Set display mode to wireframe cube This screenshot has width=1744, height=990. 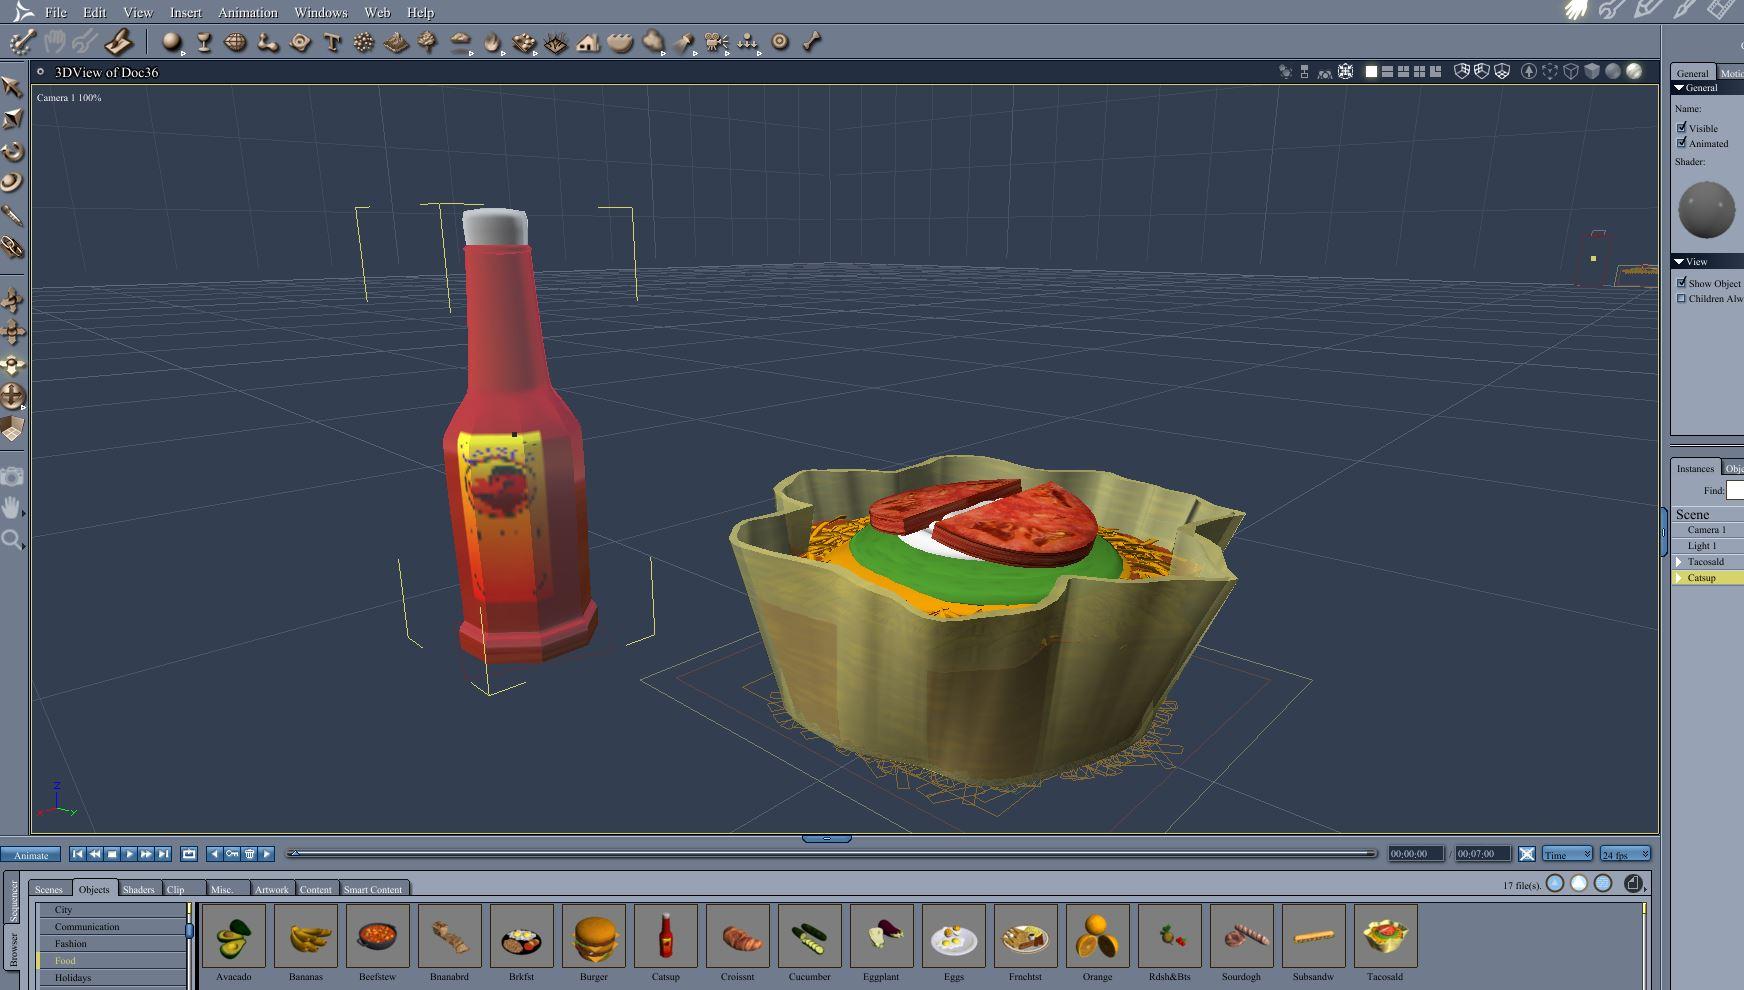click(1571, 72)
